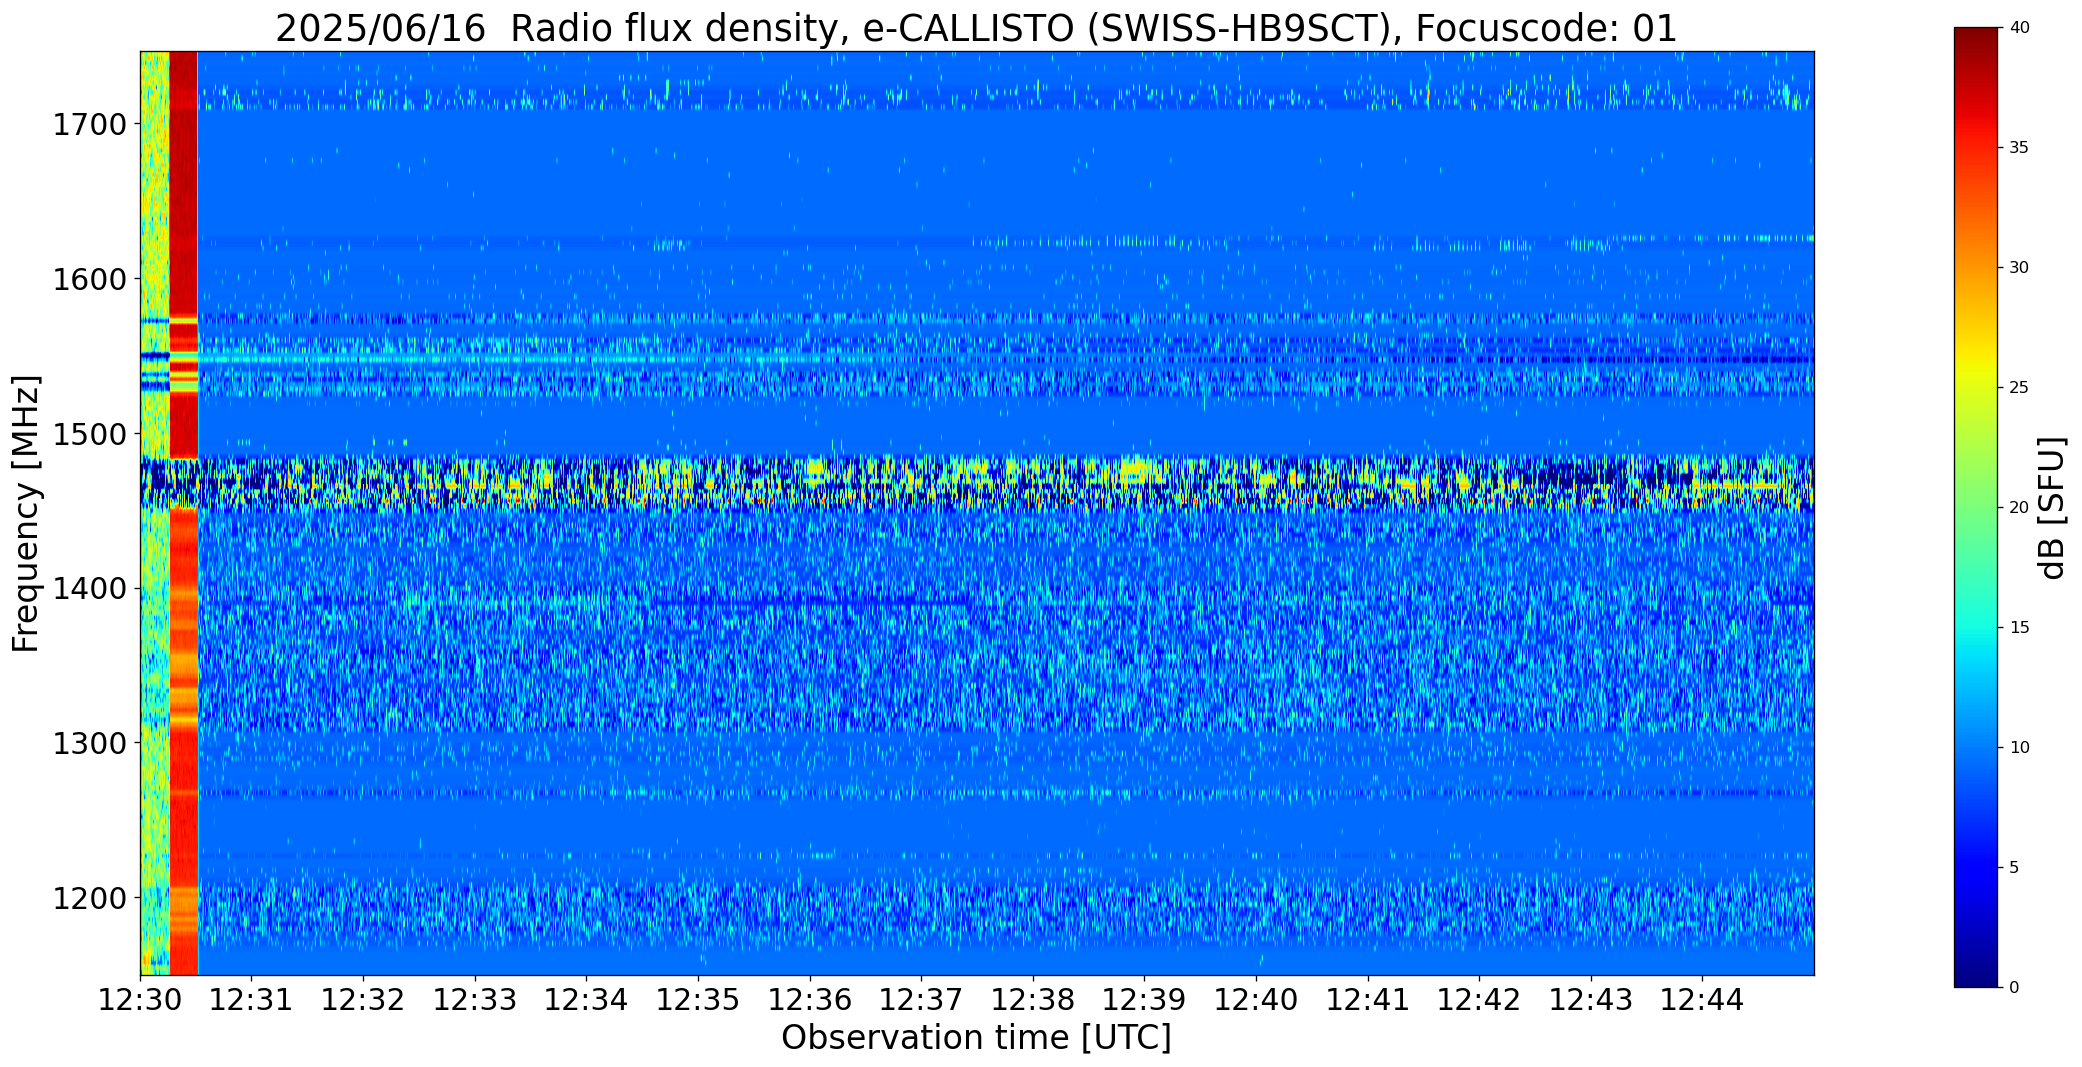Click the 12:35 time tick label
Viewport: 2082px width, 1067px height.
[x=698, y=1000]
